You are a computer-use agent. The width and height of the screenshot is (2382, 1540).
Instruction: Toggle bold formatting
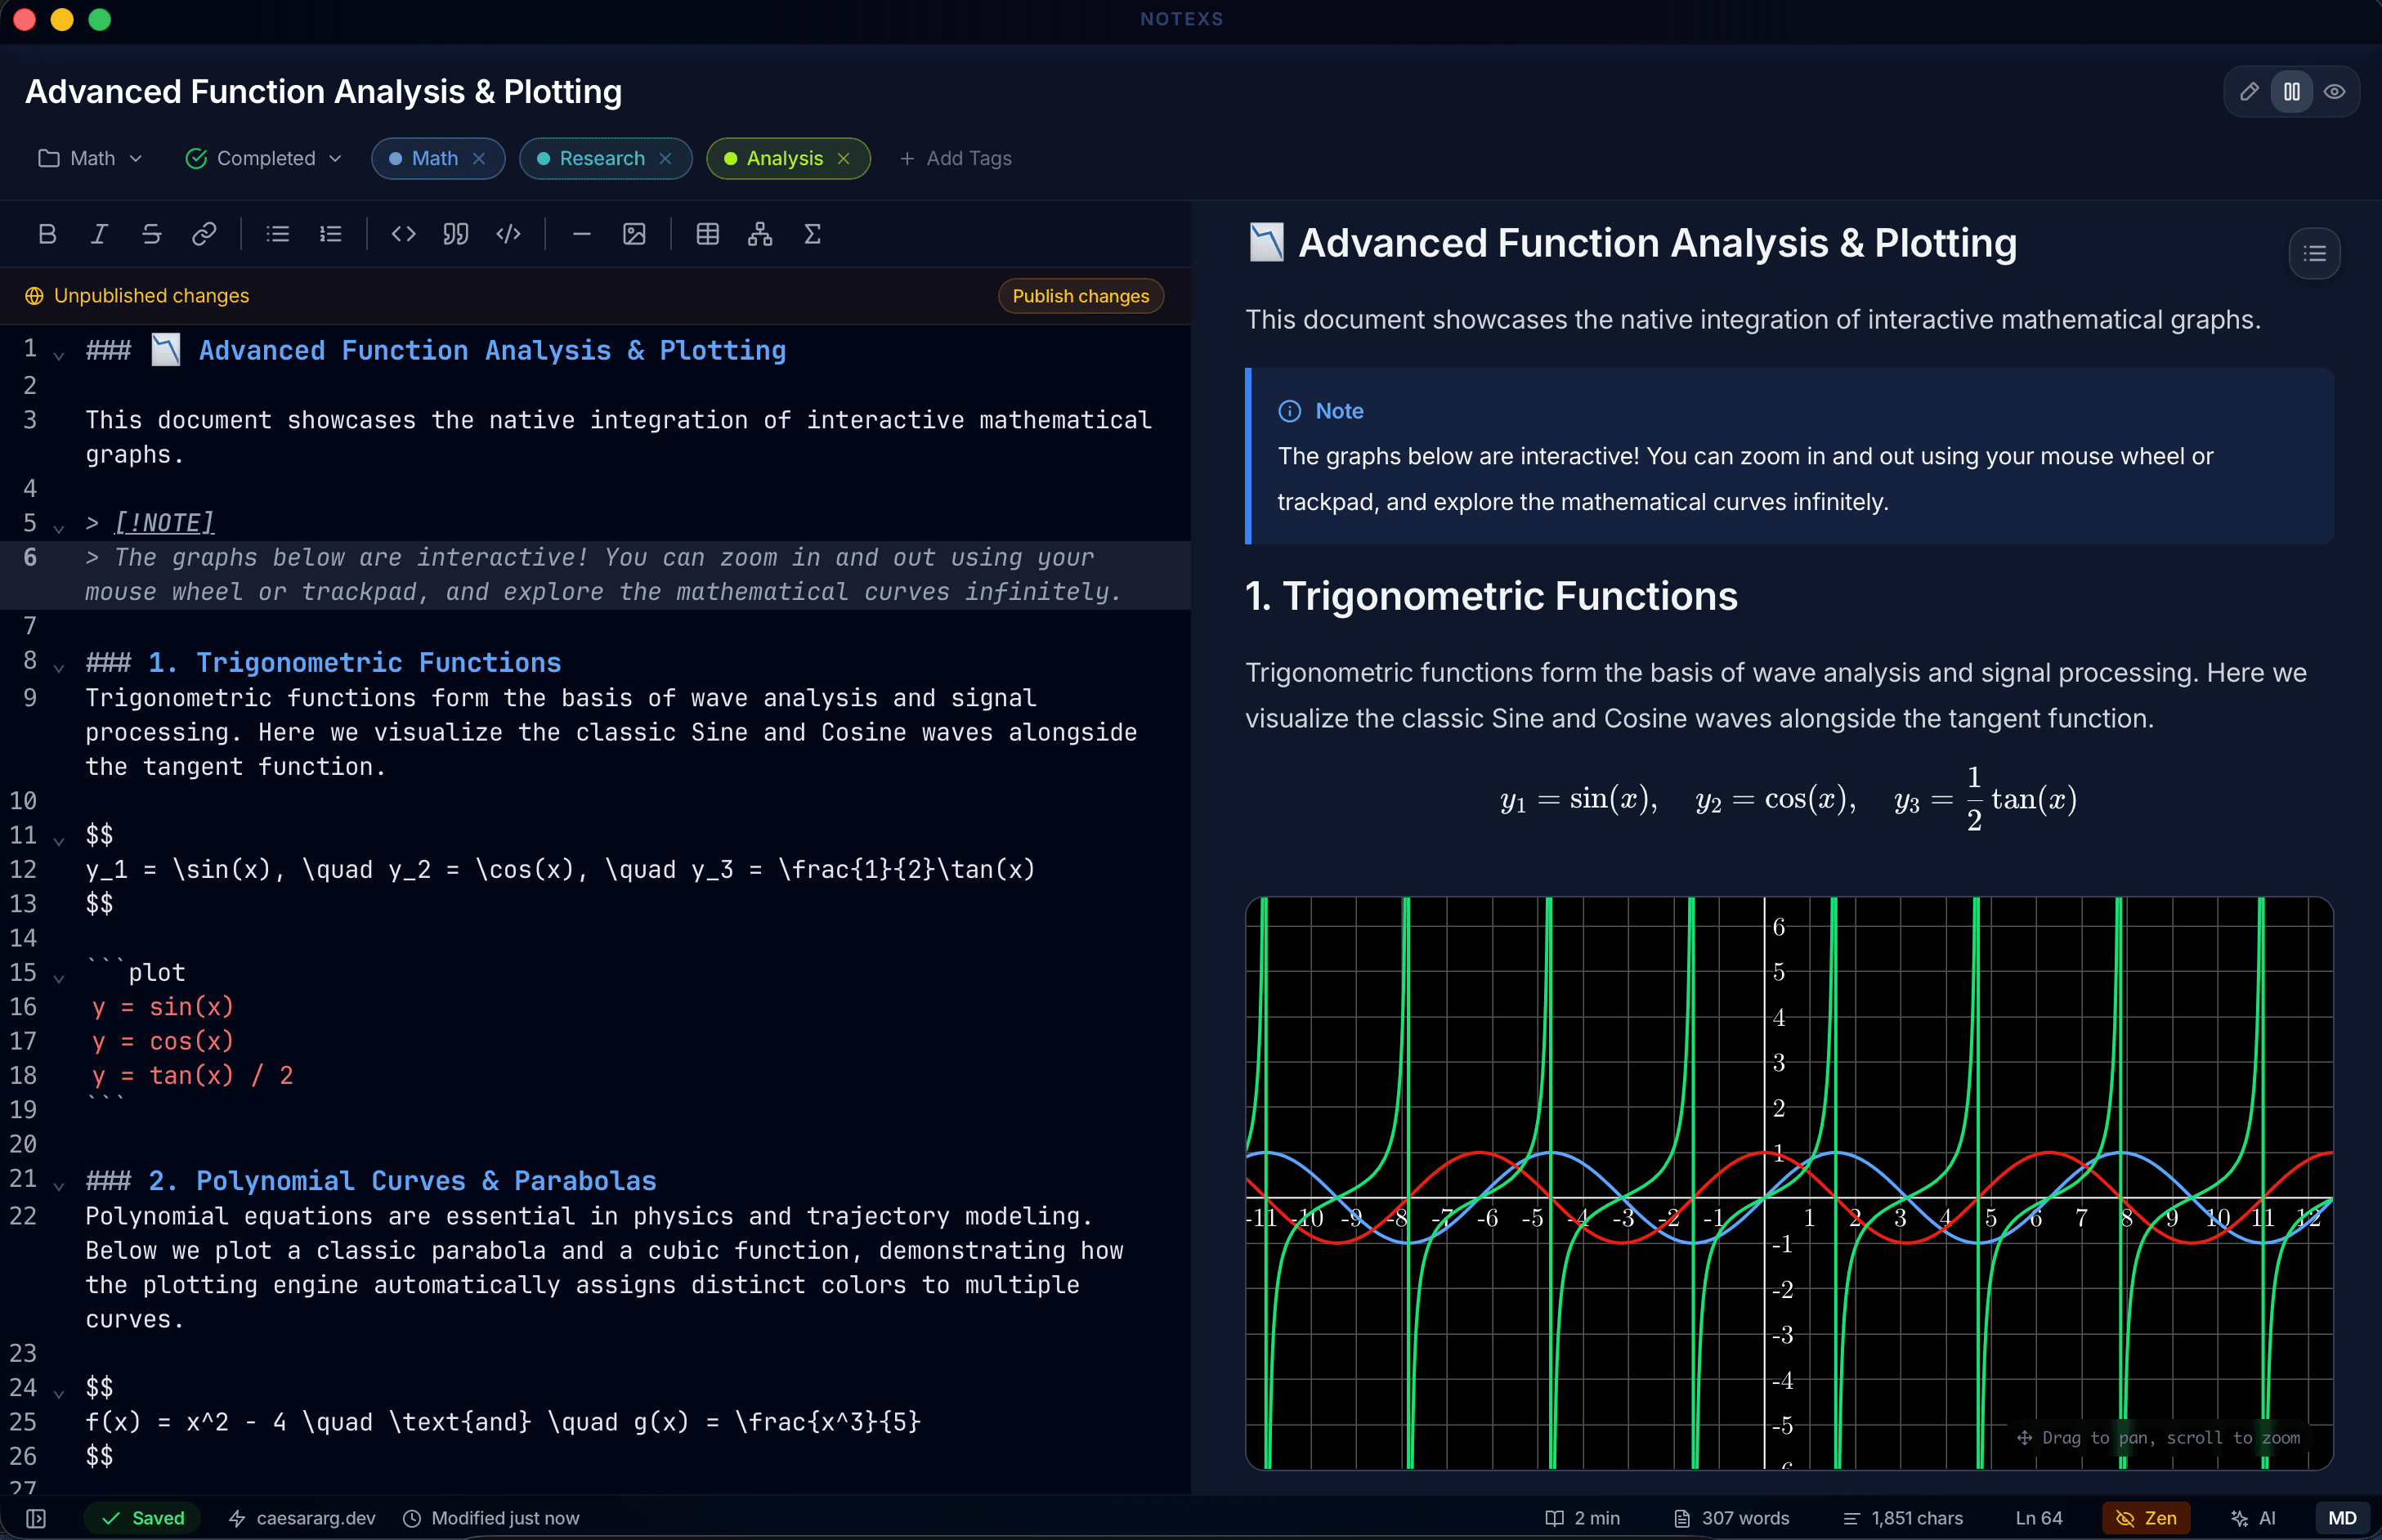[47, 234]
